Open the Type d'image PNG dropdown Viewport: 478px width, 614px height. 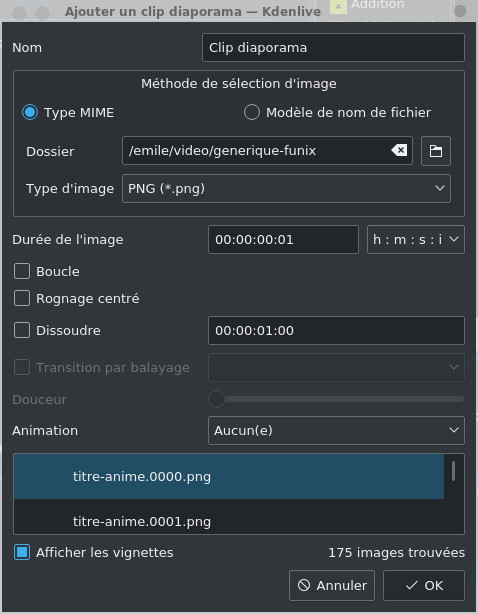click(286, 189)
